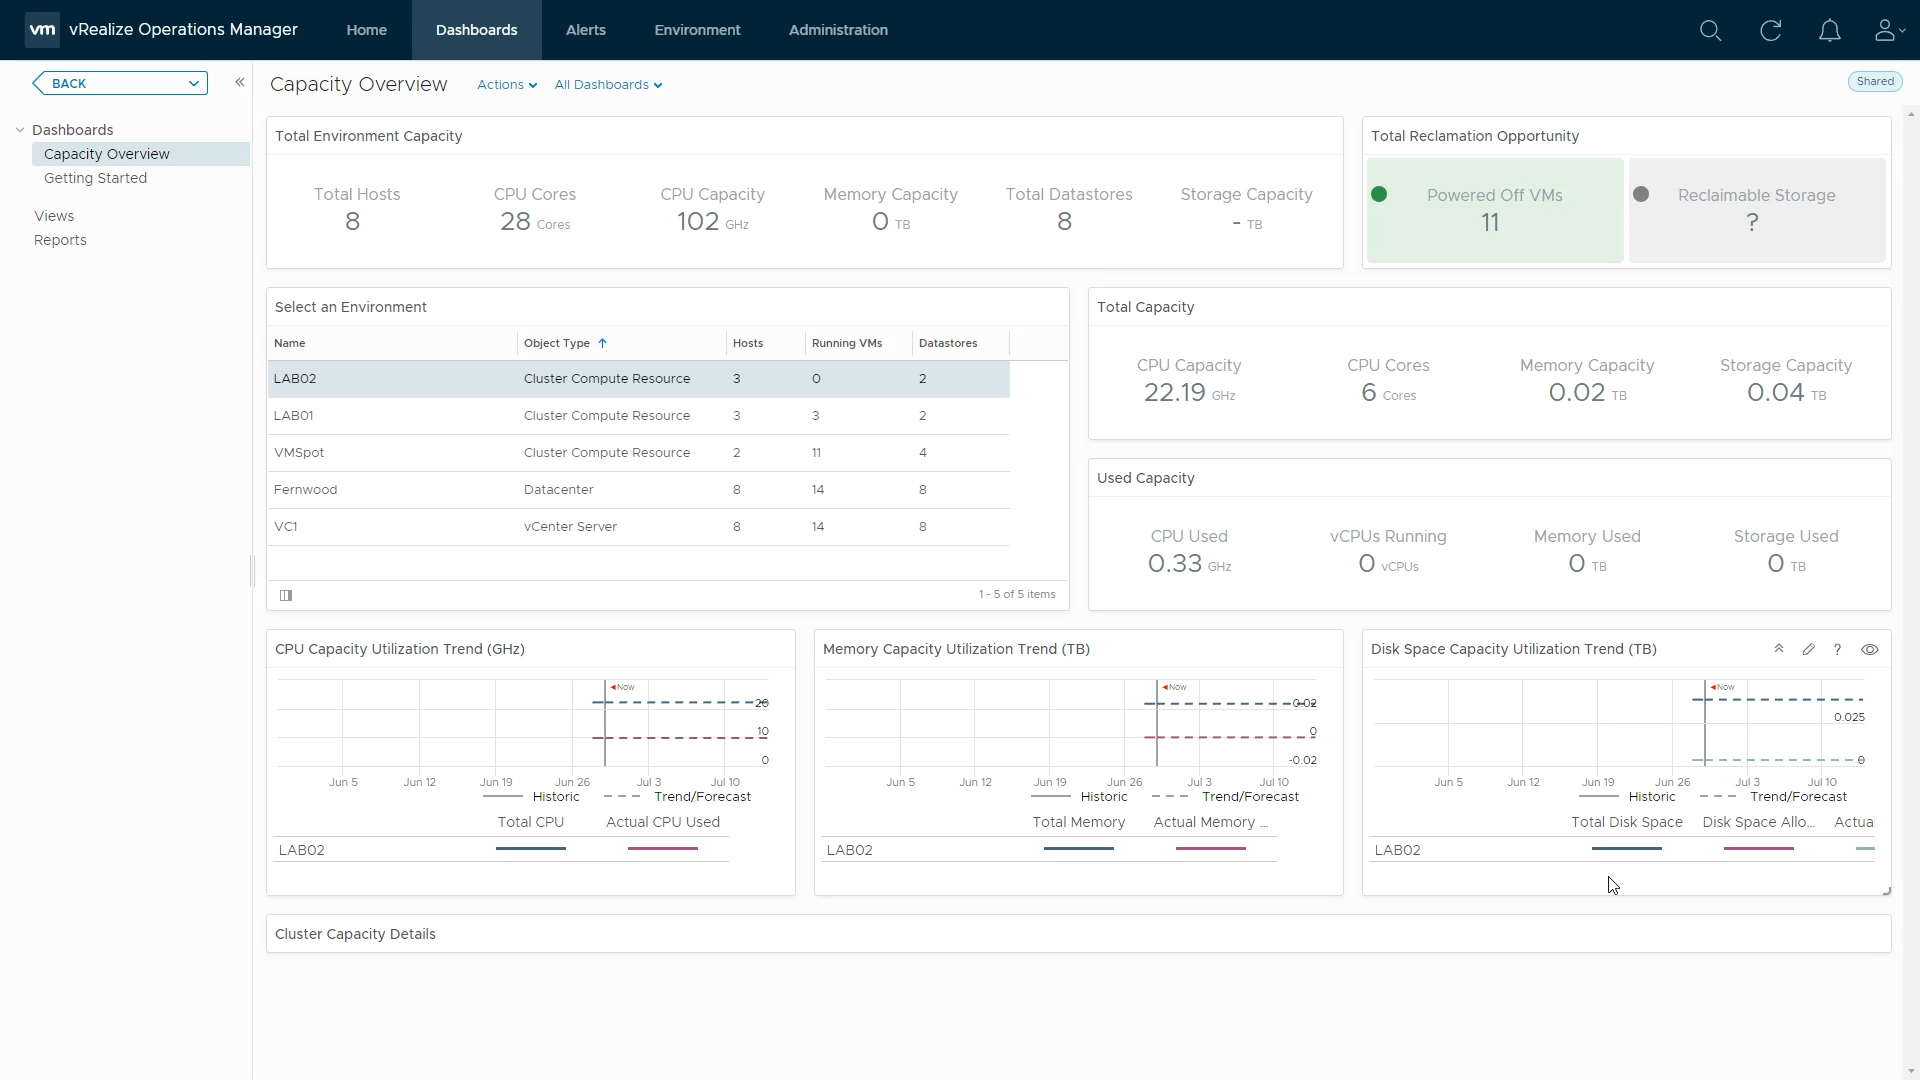Open the Environment tab
Viewport: 1920px width, 1080px height.
(x=698, y=30)
